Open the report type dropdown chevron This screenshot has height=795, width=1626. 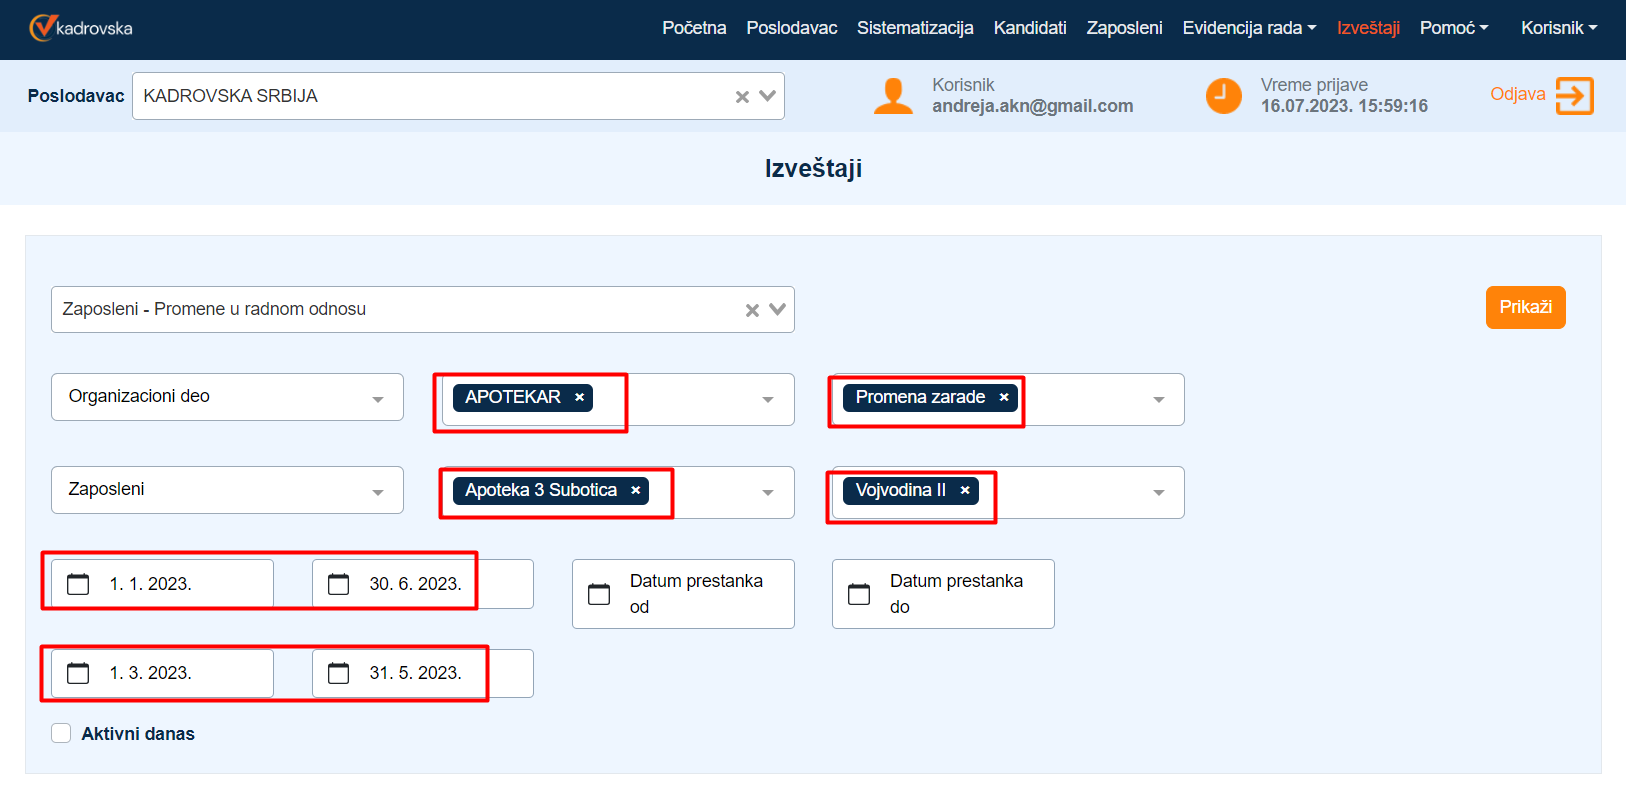coord(777,310)
